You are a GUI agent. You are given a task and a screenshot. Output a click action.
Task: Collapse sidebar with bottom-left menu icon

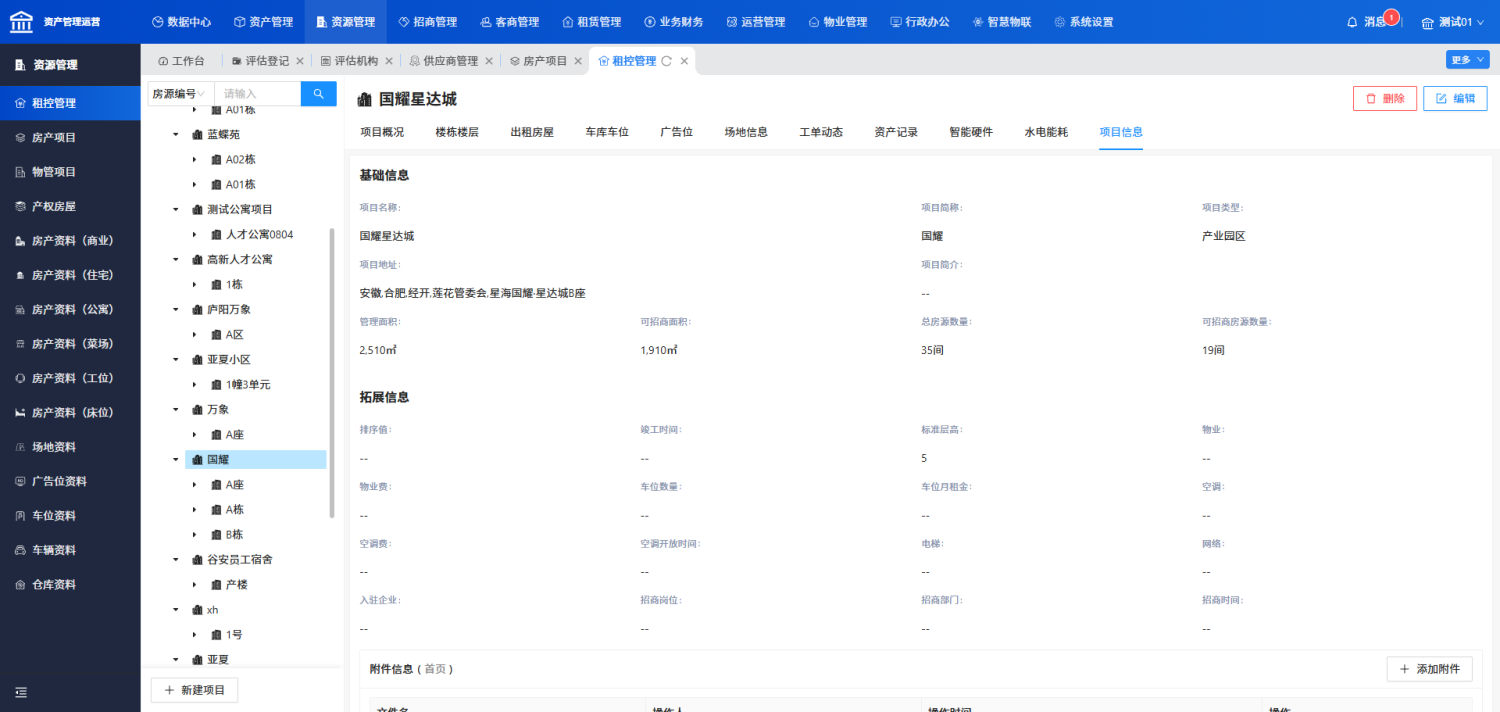(20, 692)
